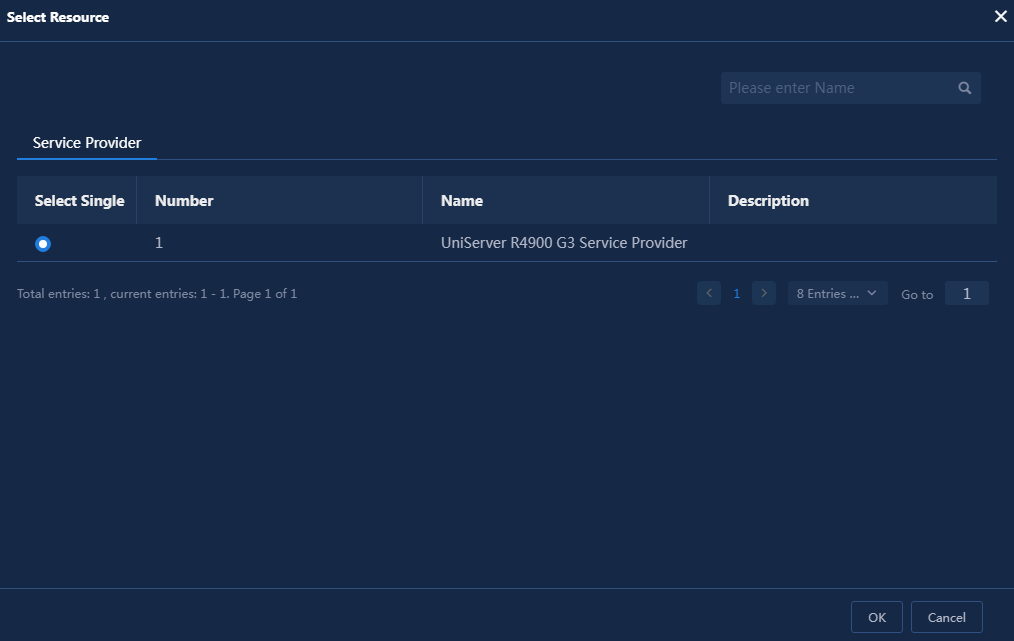
Task: Click the Cancel button
Action: pos(947,617)
